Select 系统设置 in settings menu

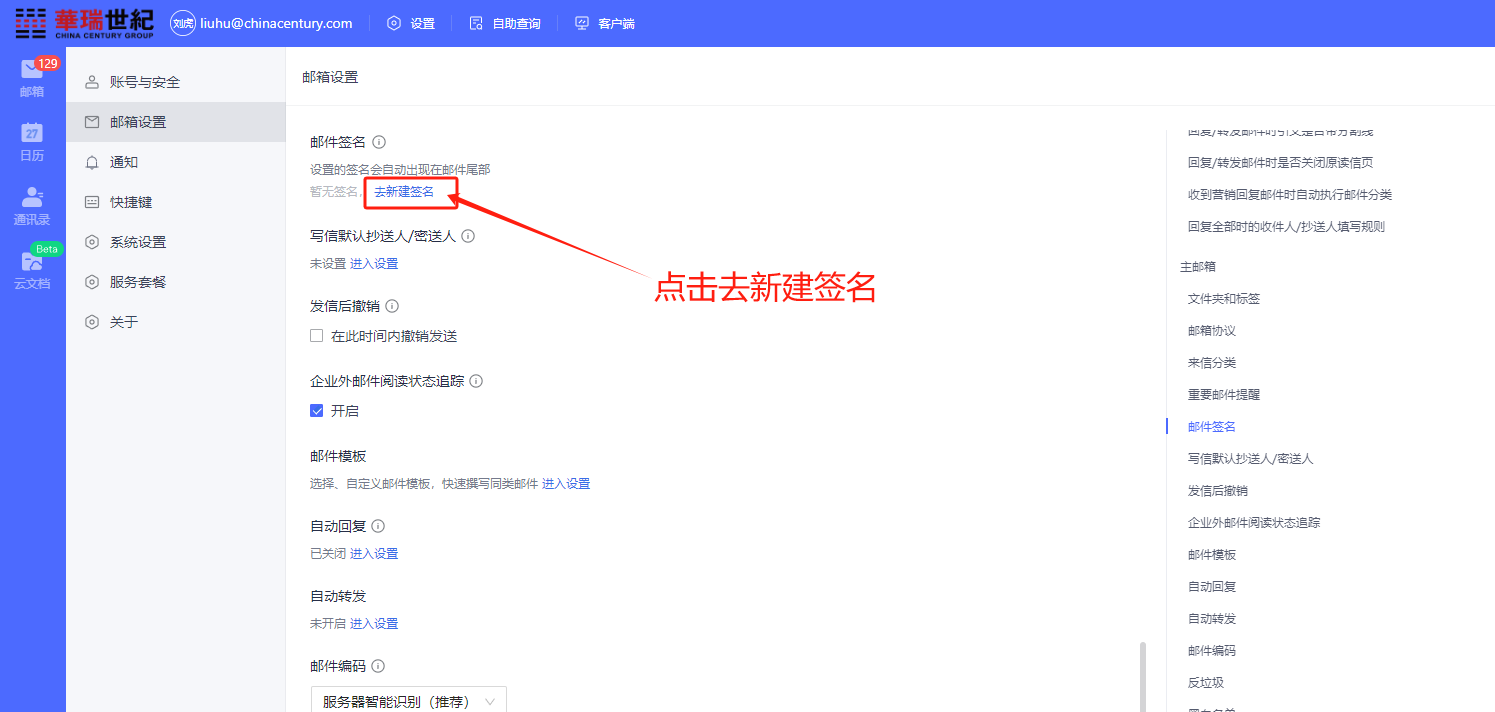click(x=176, y=242)
